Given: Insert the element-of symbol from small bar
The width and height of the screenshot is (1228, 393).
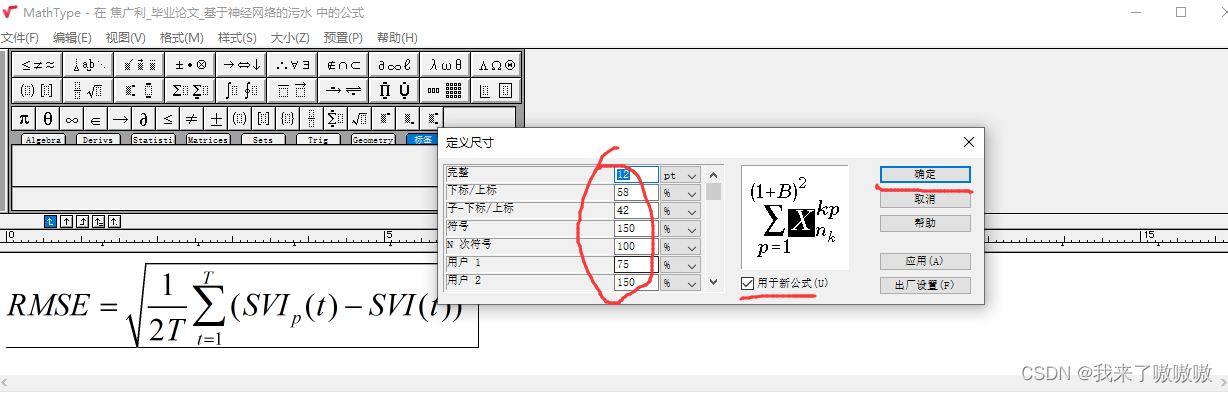Looking at the screenshot, I should (96, 118).
